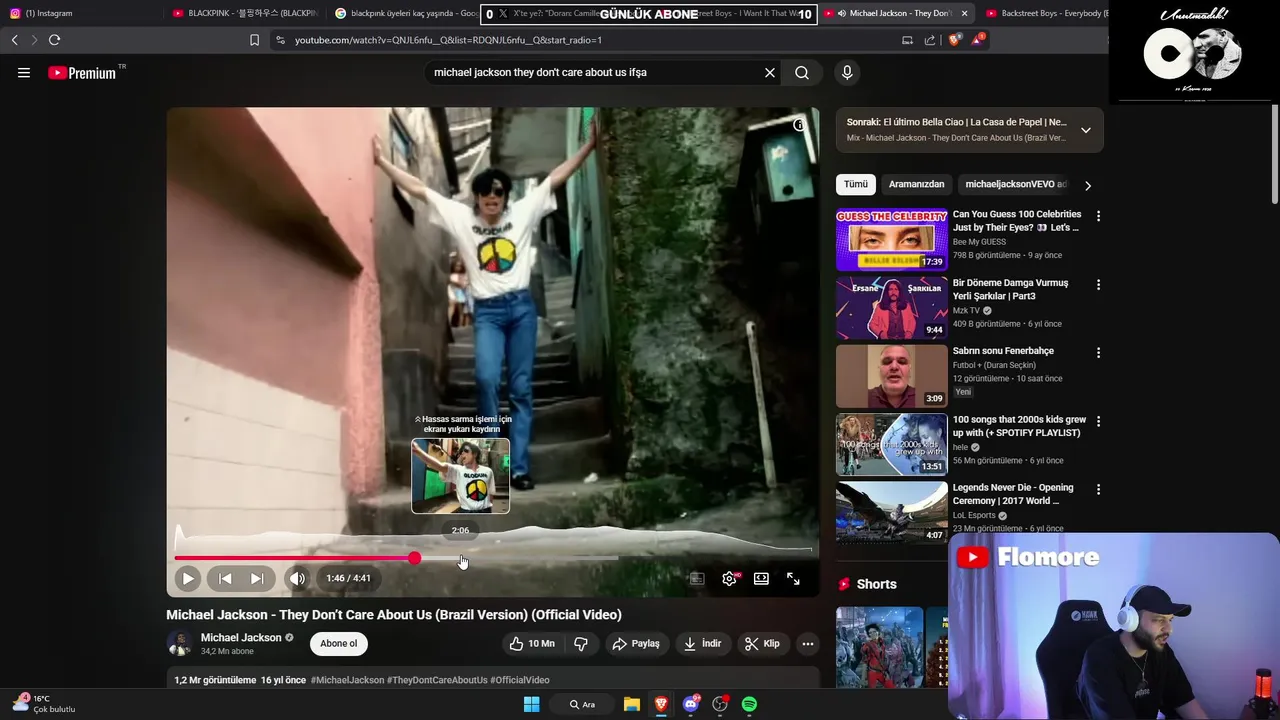Open the 16°C weather widget

(x=45, y=703)
